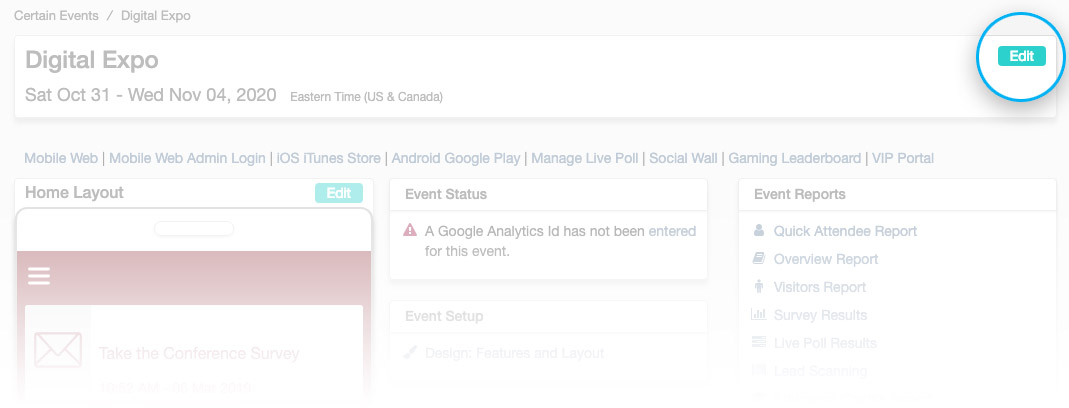This screenshot has width=1069, height=408.
Task: Click the 'entered' link in Event Status
Action: [x=672, y=231]
